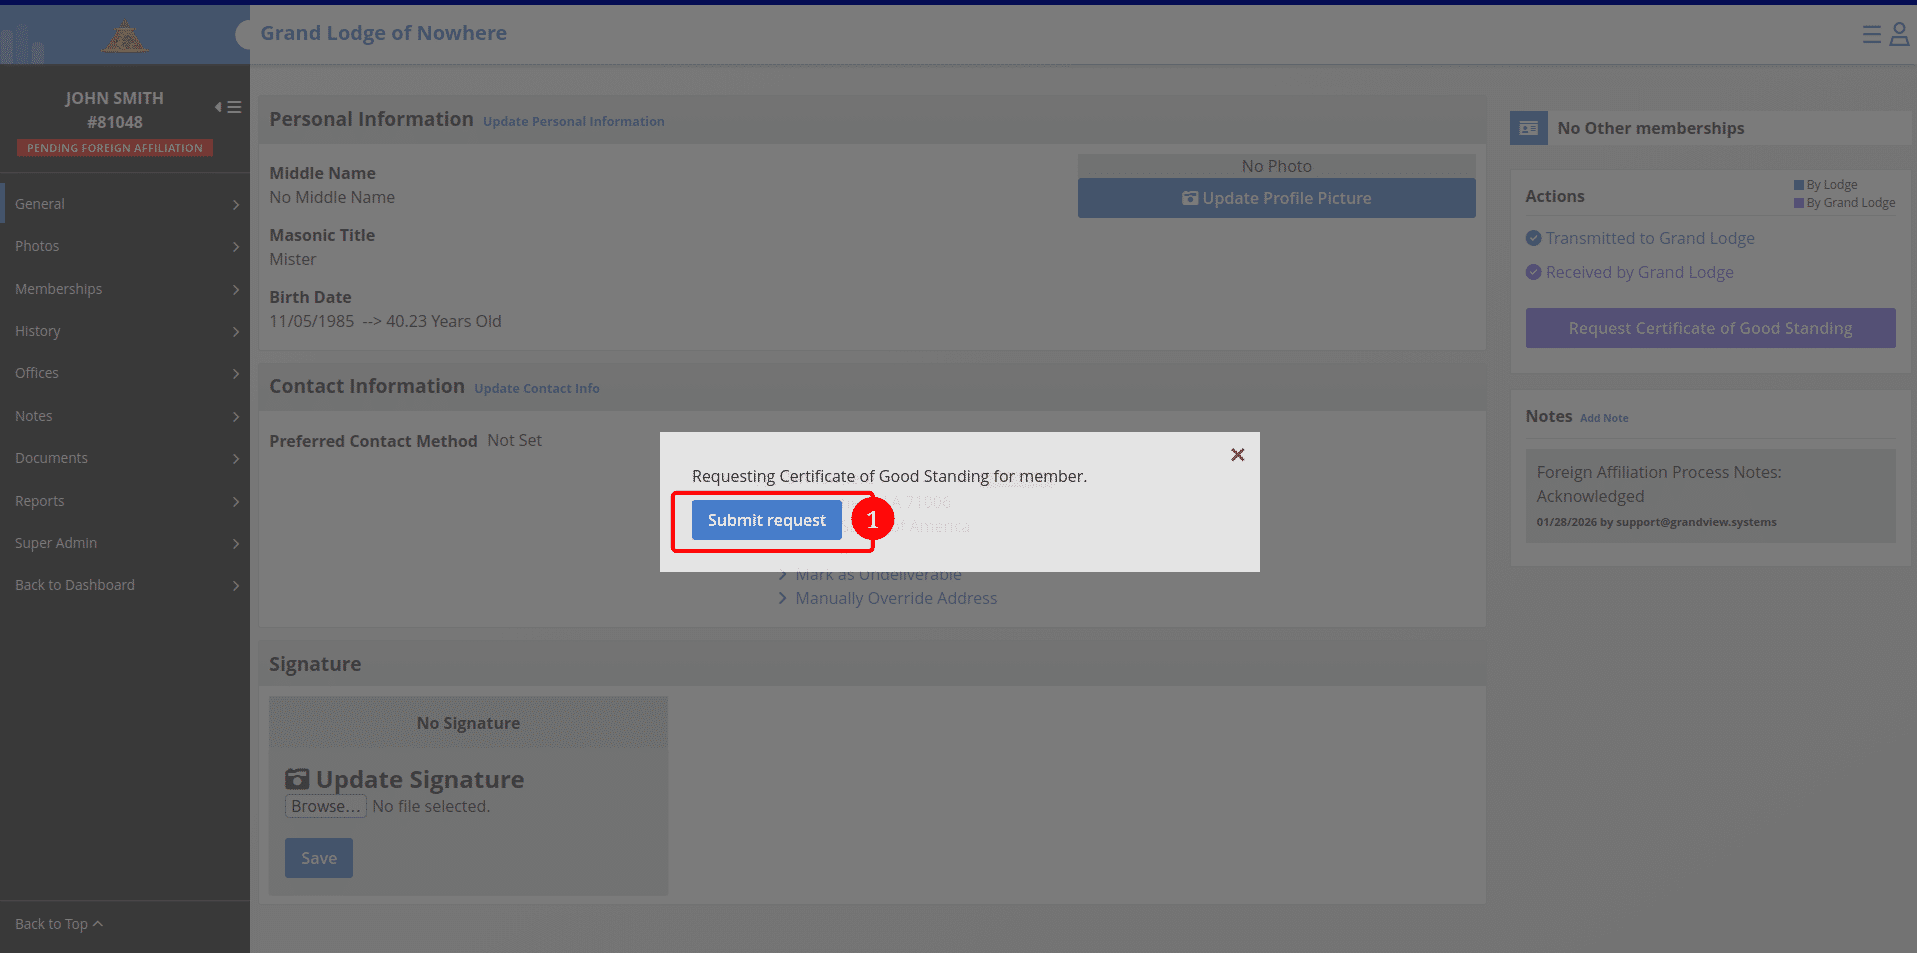The height and width of the screenshot is (953, 1917).
Task: Expand the Memberships sidebar section
Action: click(x=125, y=289)
